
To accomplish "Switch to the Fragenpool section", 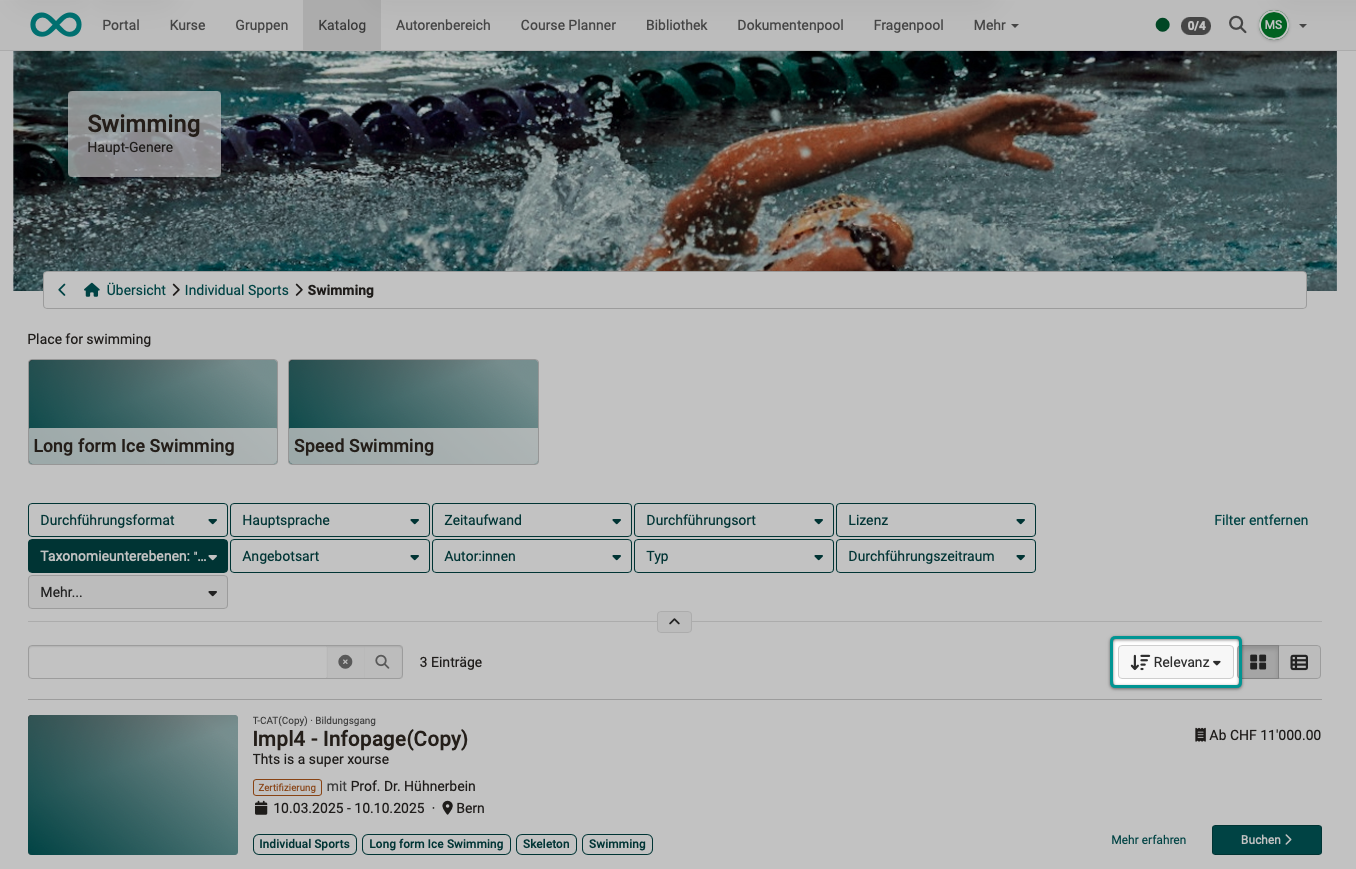I will [x=907, y=25].
